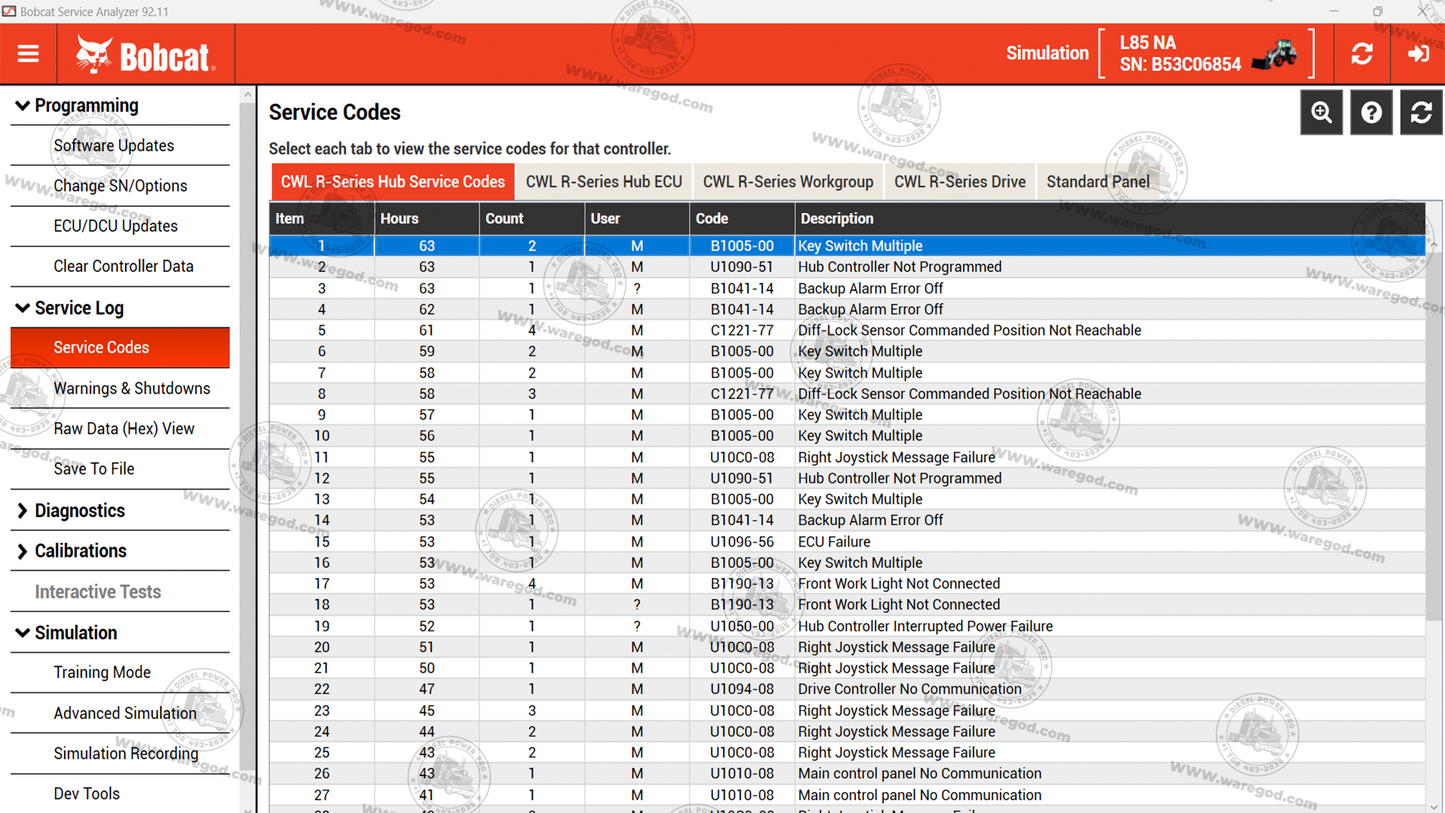Select item 5, Diff-Lock Sensor Commanded Position Not Reachable
Screen dimensions: 1445x813
[848, 330]
